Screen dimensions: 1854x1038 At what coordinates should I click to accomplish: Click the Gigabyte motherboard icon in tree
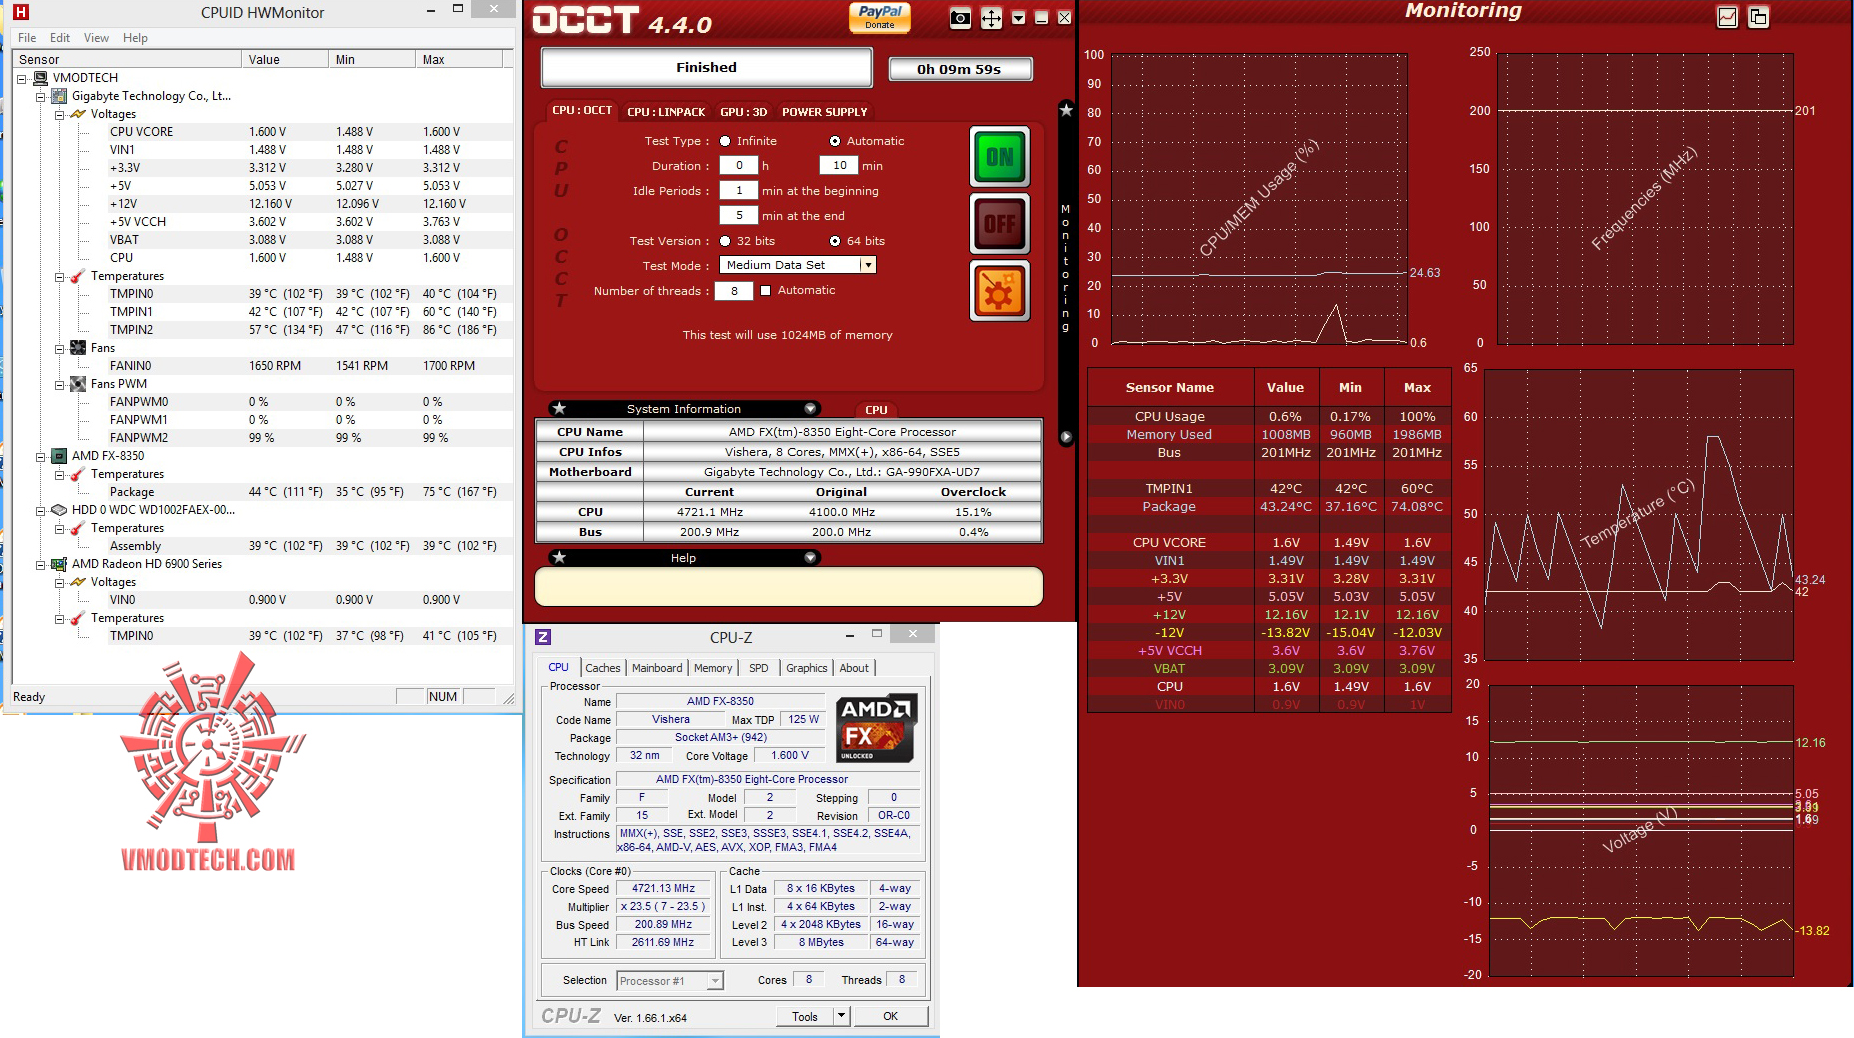point(59,96)
